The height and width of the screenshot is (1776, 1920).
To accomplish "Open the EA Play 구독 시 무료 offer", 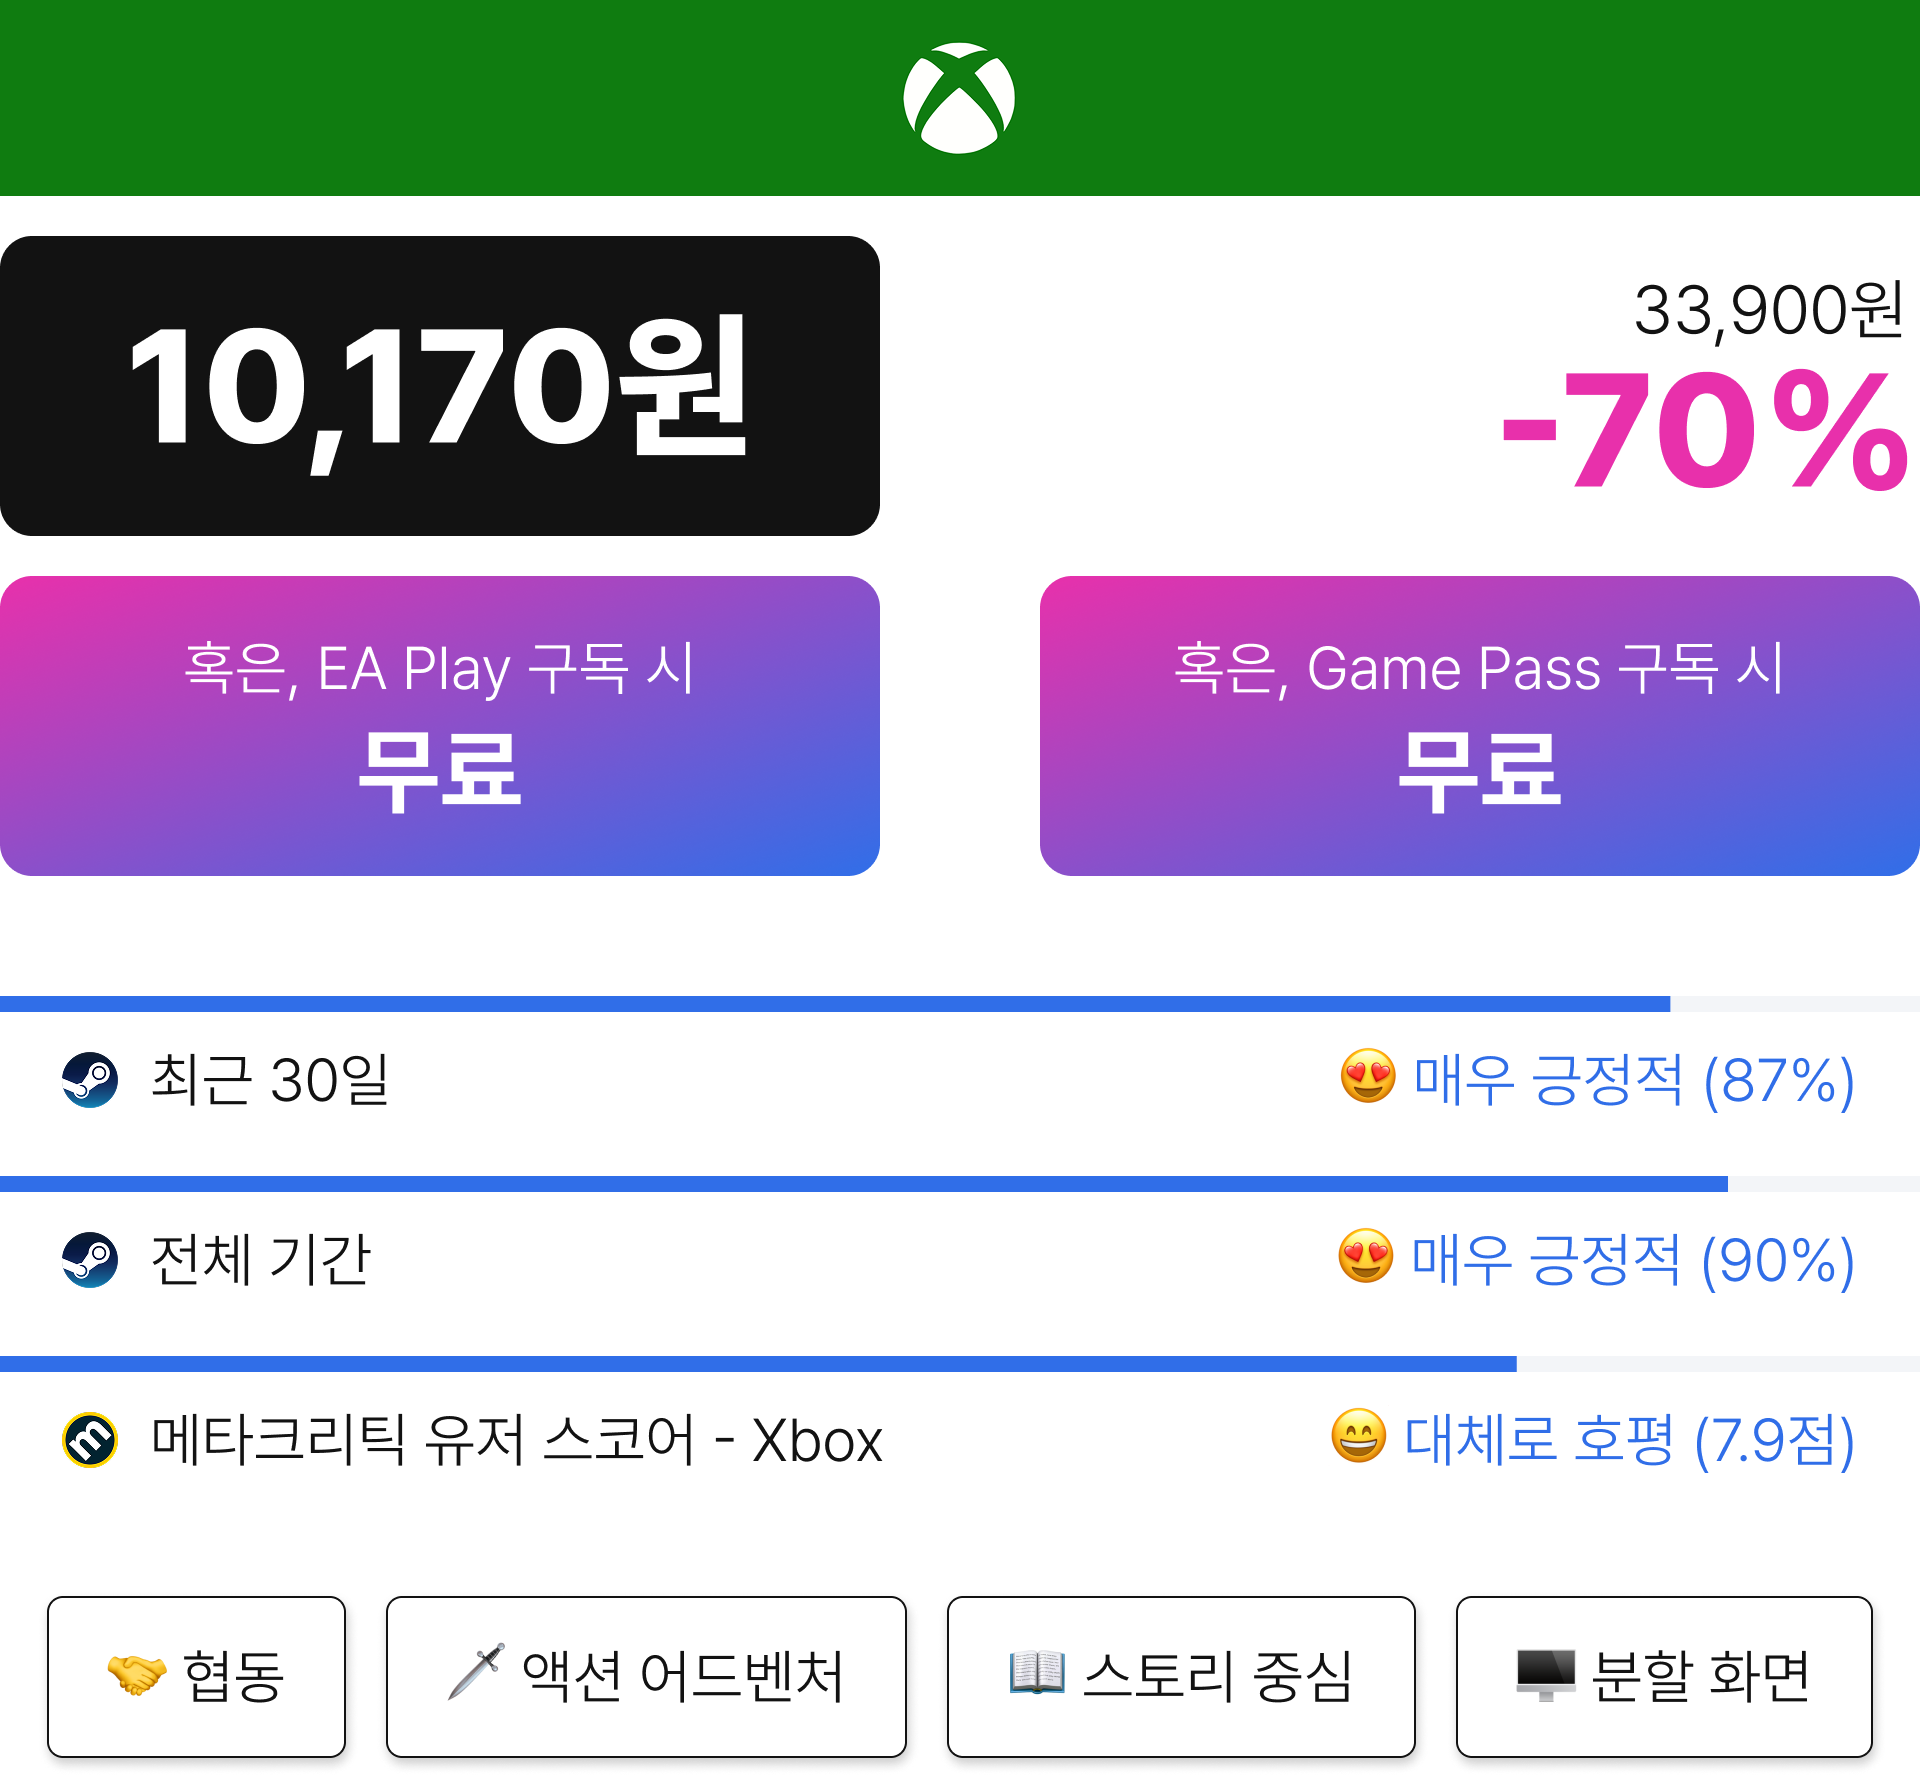I will click(x=440, y=726).
